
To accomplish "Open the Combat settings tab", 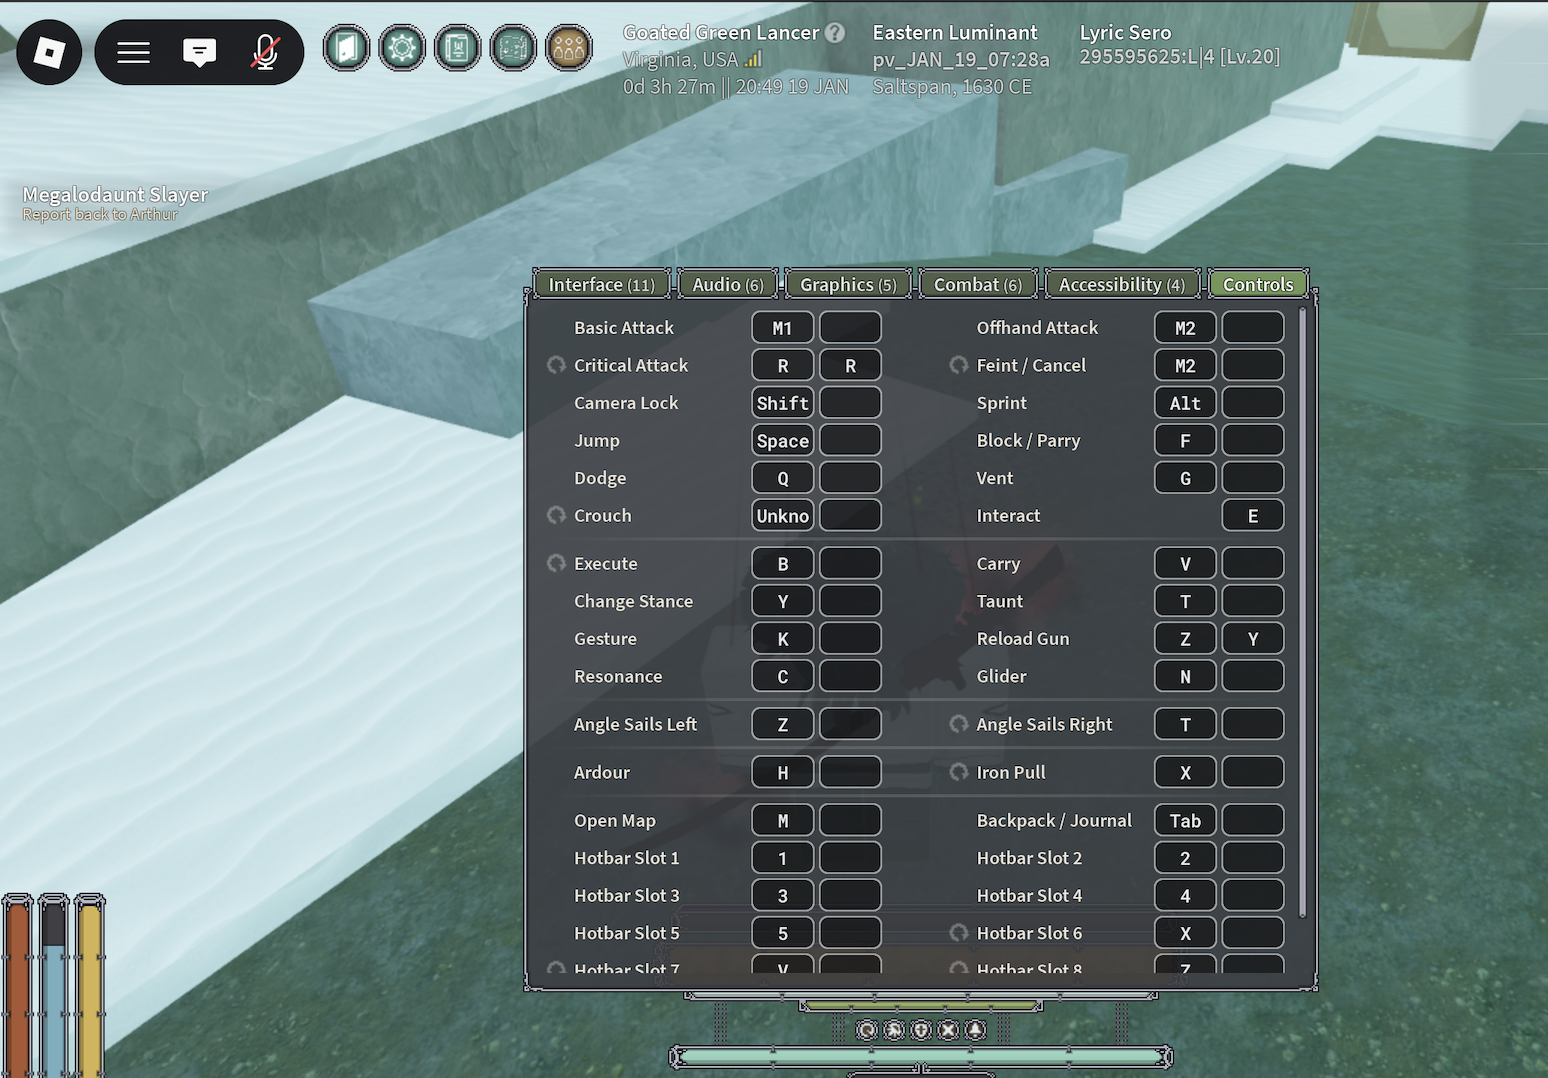I will coord(977,285).
